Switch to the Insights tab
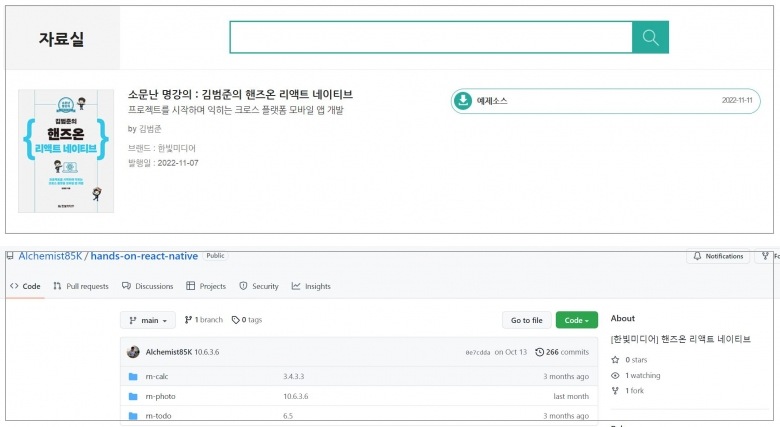This screenshot has width=780, height=427. coord(311,286)
